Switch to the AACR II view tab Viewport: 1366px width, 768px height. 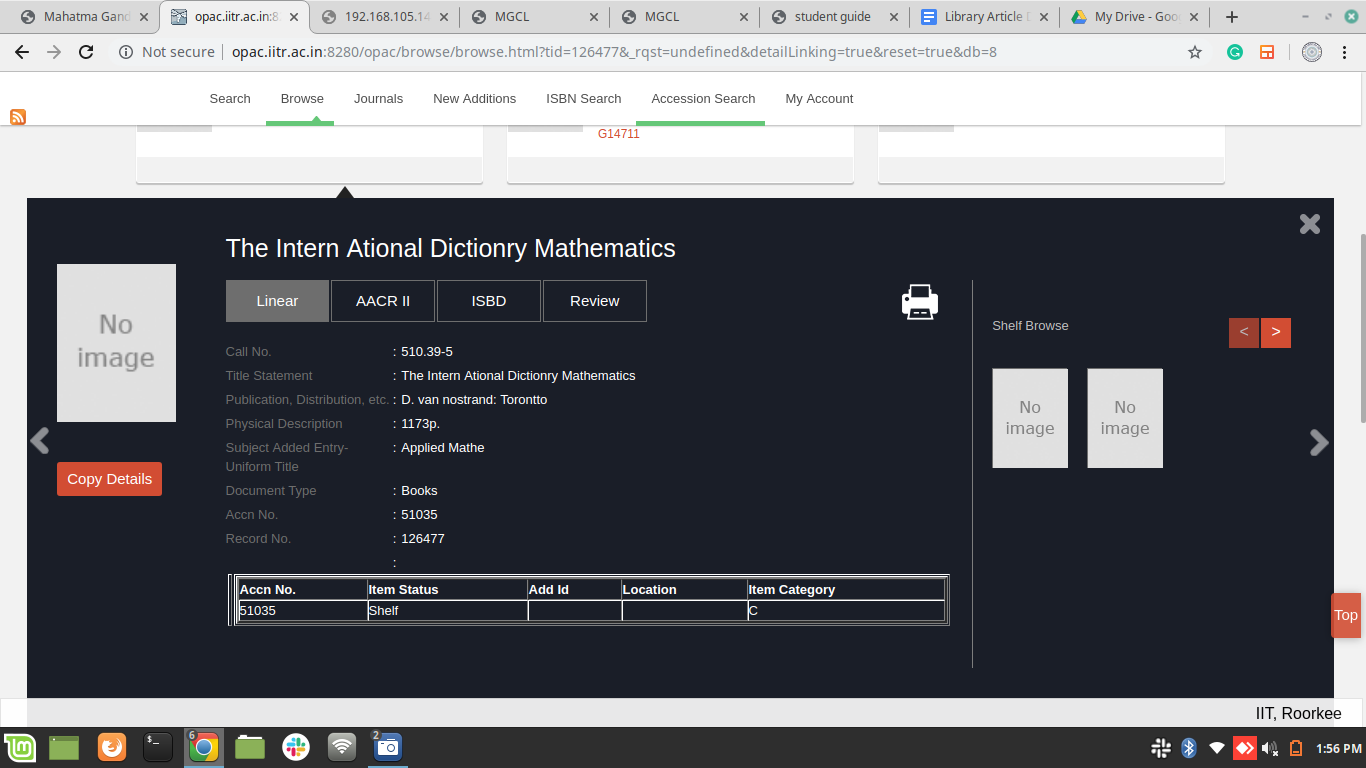point(383,301)
